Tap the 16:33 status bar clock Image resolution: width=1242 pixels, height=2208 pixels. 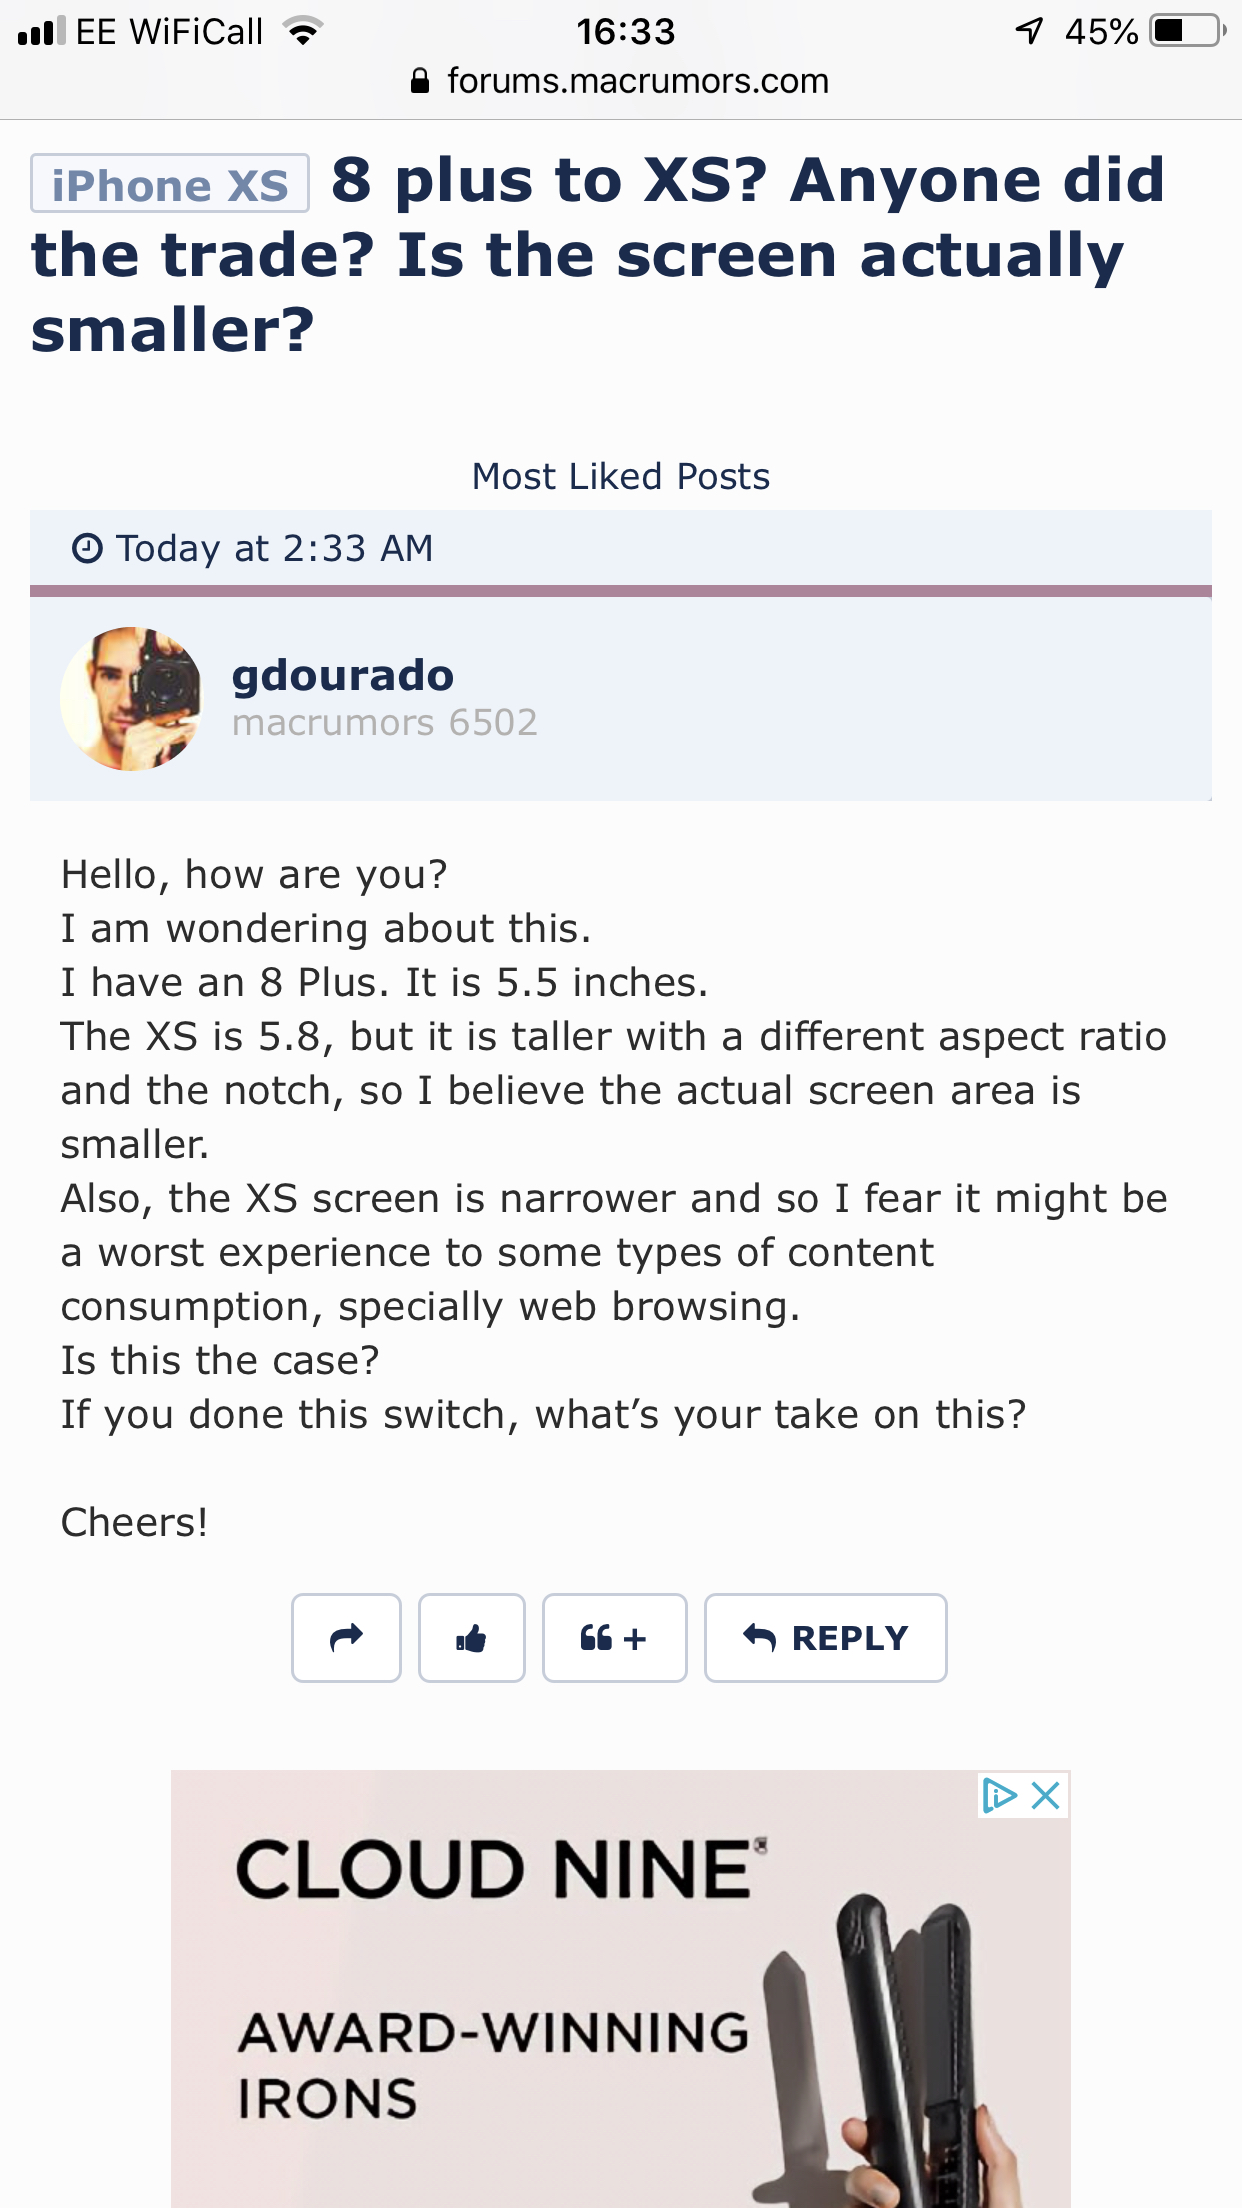click(626, 31)
